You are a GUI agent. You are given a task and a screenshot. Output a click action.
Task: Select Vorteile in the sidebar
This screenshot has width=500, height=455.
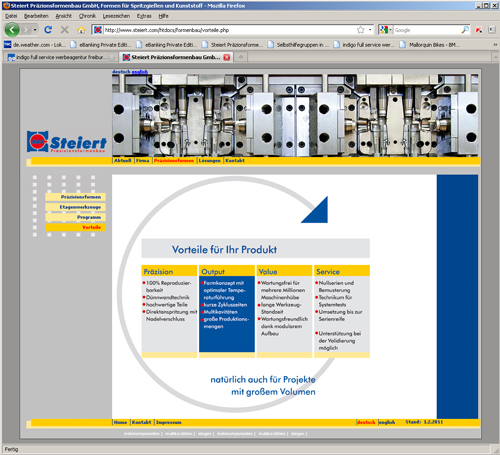coord(76,227)
